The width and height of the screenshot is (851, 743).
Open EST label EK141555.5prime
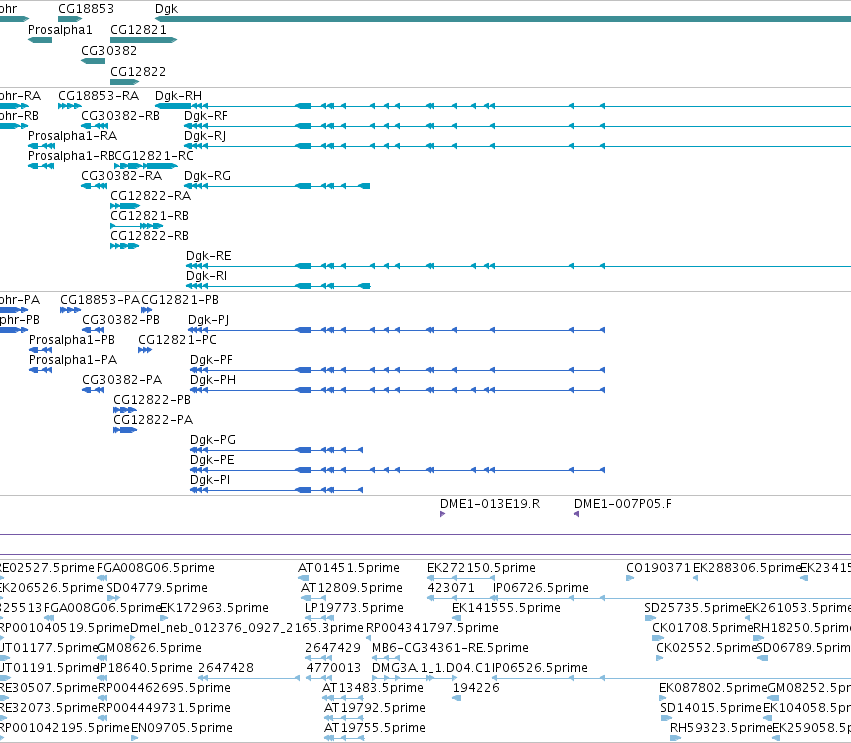[506, 608]
